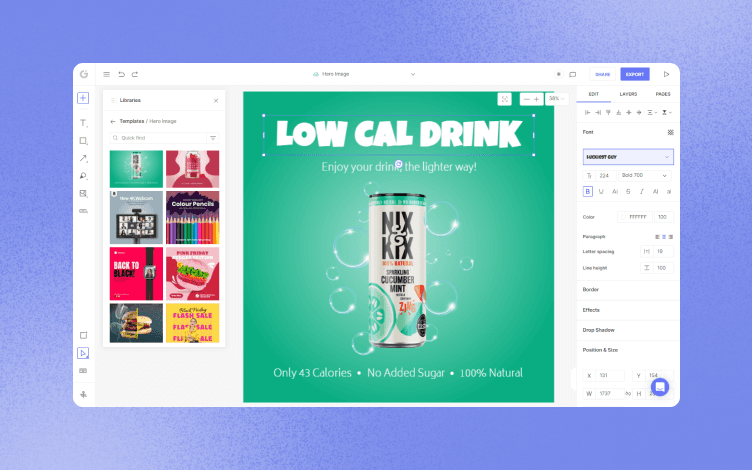Zoom out with the minus button
This screenshot has height=470, width=752.
pyautogui.click(x=527, y=99)
